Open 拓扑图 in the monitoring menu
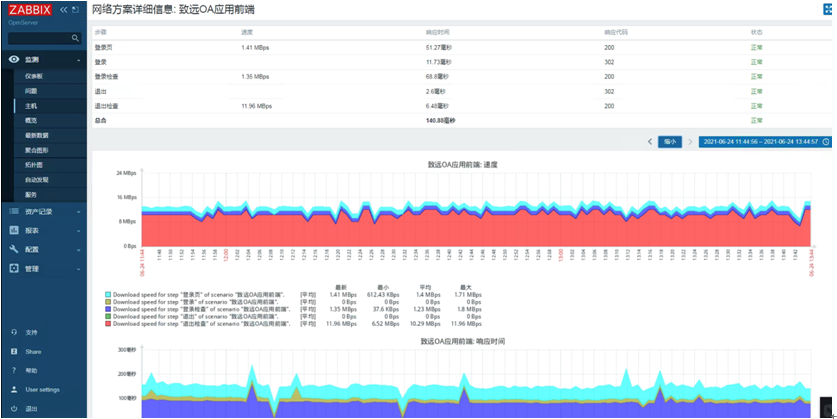The image size is (837, 419). (33, 165)
